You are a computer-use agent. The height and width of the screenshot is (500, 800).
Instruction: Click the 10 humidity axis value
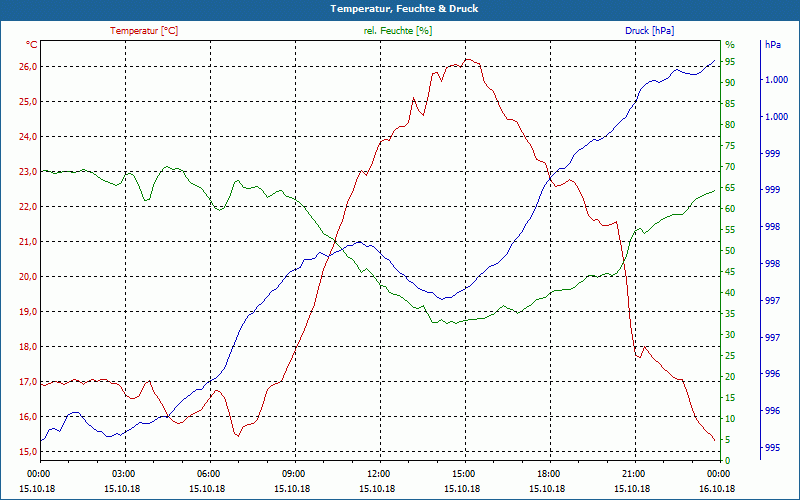[x=730, y=419]
